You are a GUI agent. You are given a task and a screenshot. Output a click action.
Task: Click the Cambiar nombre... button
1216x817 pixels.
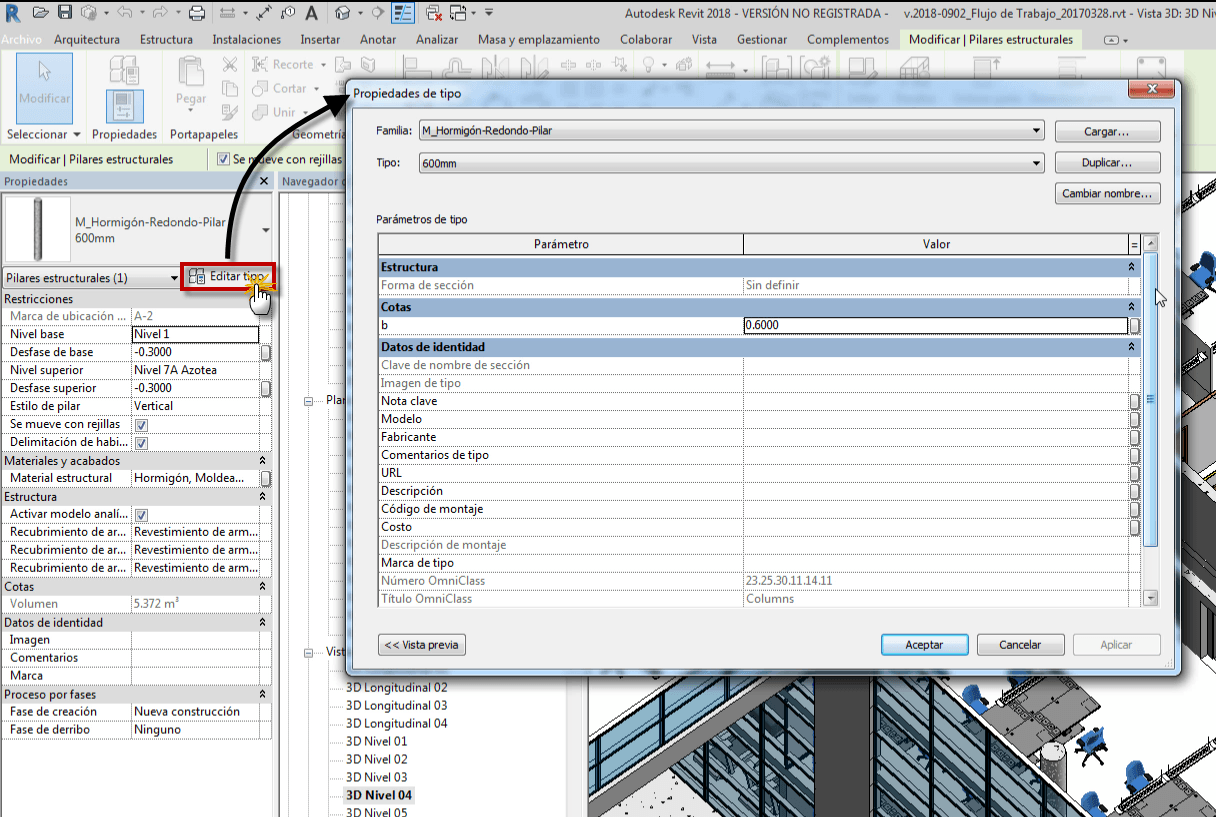[x=1107, y=194]
